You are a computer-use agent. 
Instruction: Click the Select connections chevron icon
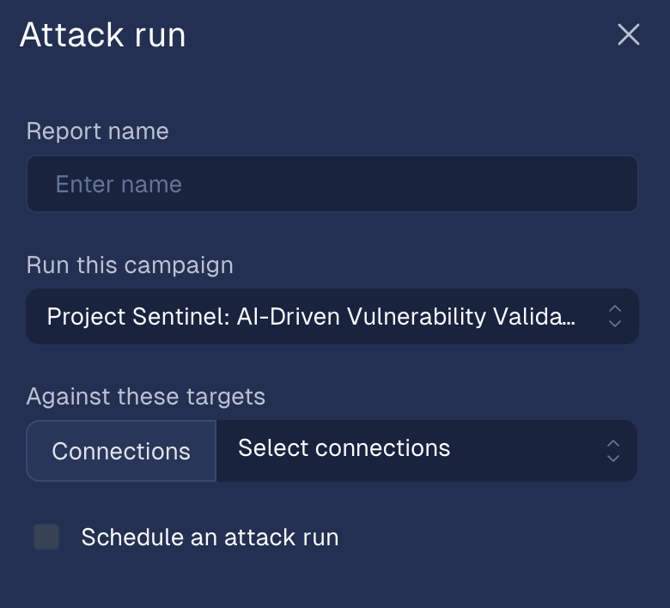(x=613, y=451)
